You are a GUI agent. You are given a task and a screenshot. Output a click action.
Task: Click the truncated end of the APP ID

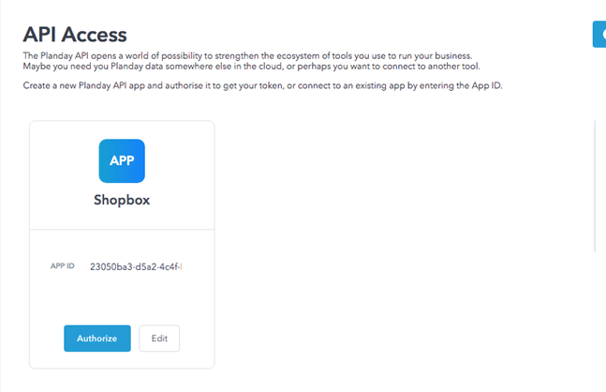(x=180, y=267)
